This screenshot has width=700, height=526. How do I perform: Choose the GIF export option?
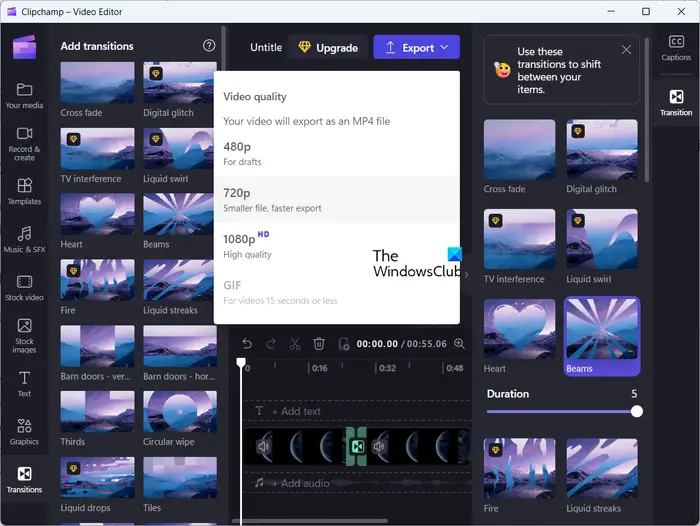(x=337, y=292)
